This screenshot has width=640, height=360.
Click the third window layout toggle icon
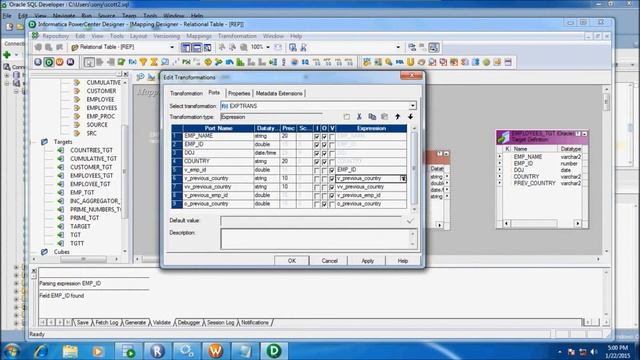207,47
